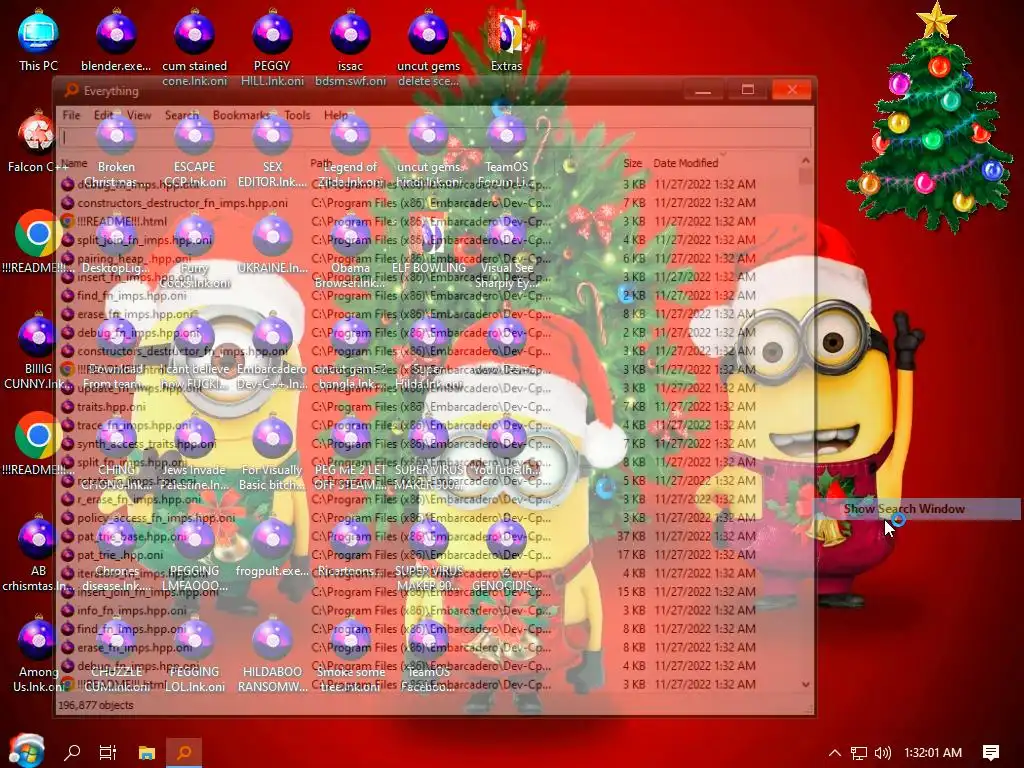Select the split_join_fn_imps.hpp.oni result
The image size is (1024, 768).
pos(144,240)
